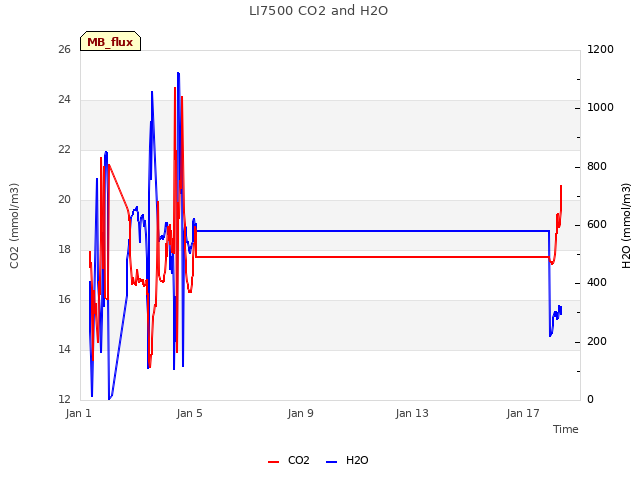Click the MB_flux label box
The height and width of the screenshot is (480, 640).
coord(110,41)
